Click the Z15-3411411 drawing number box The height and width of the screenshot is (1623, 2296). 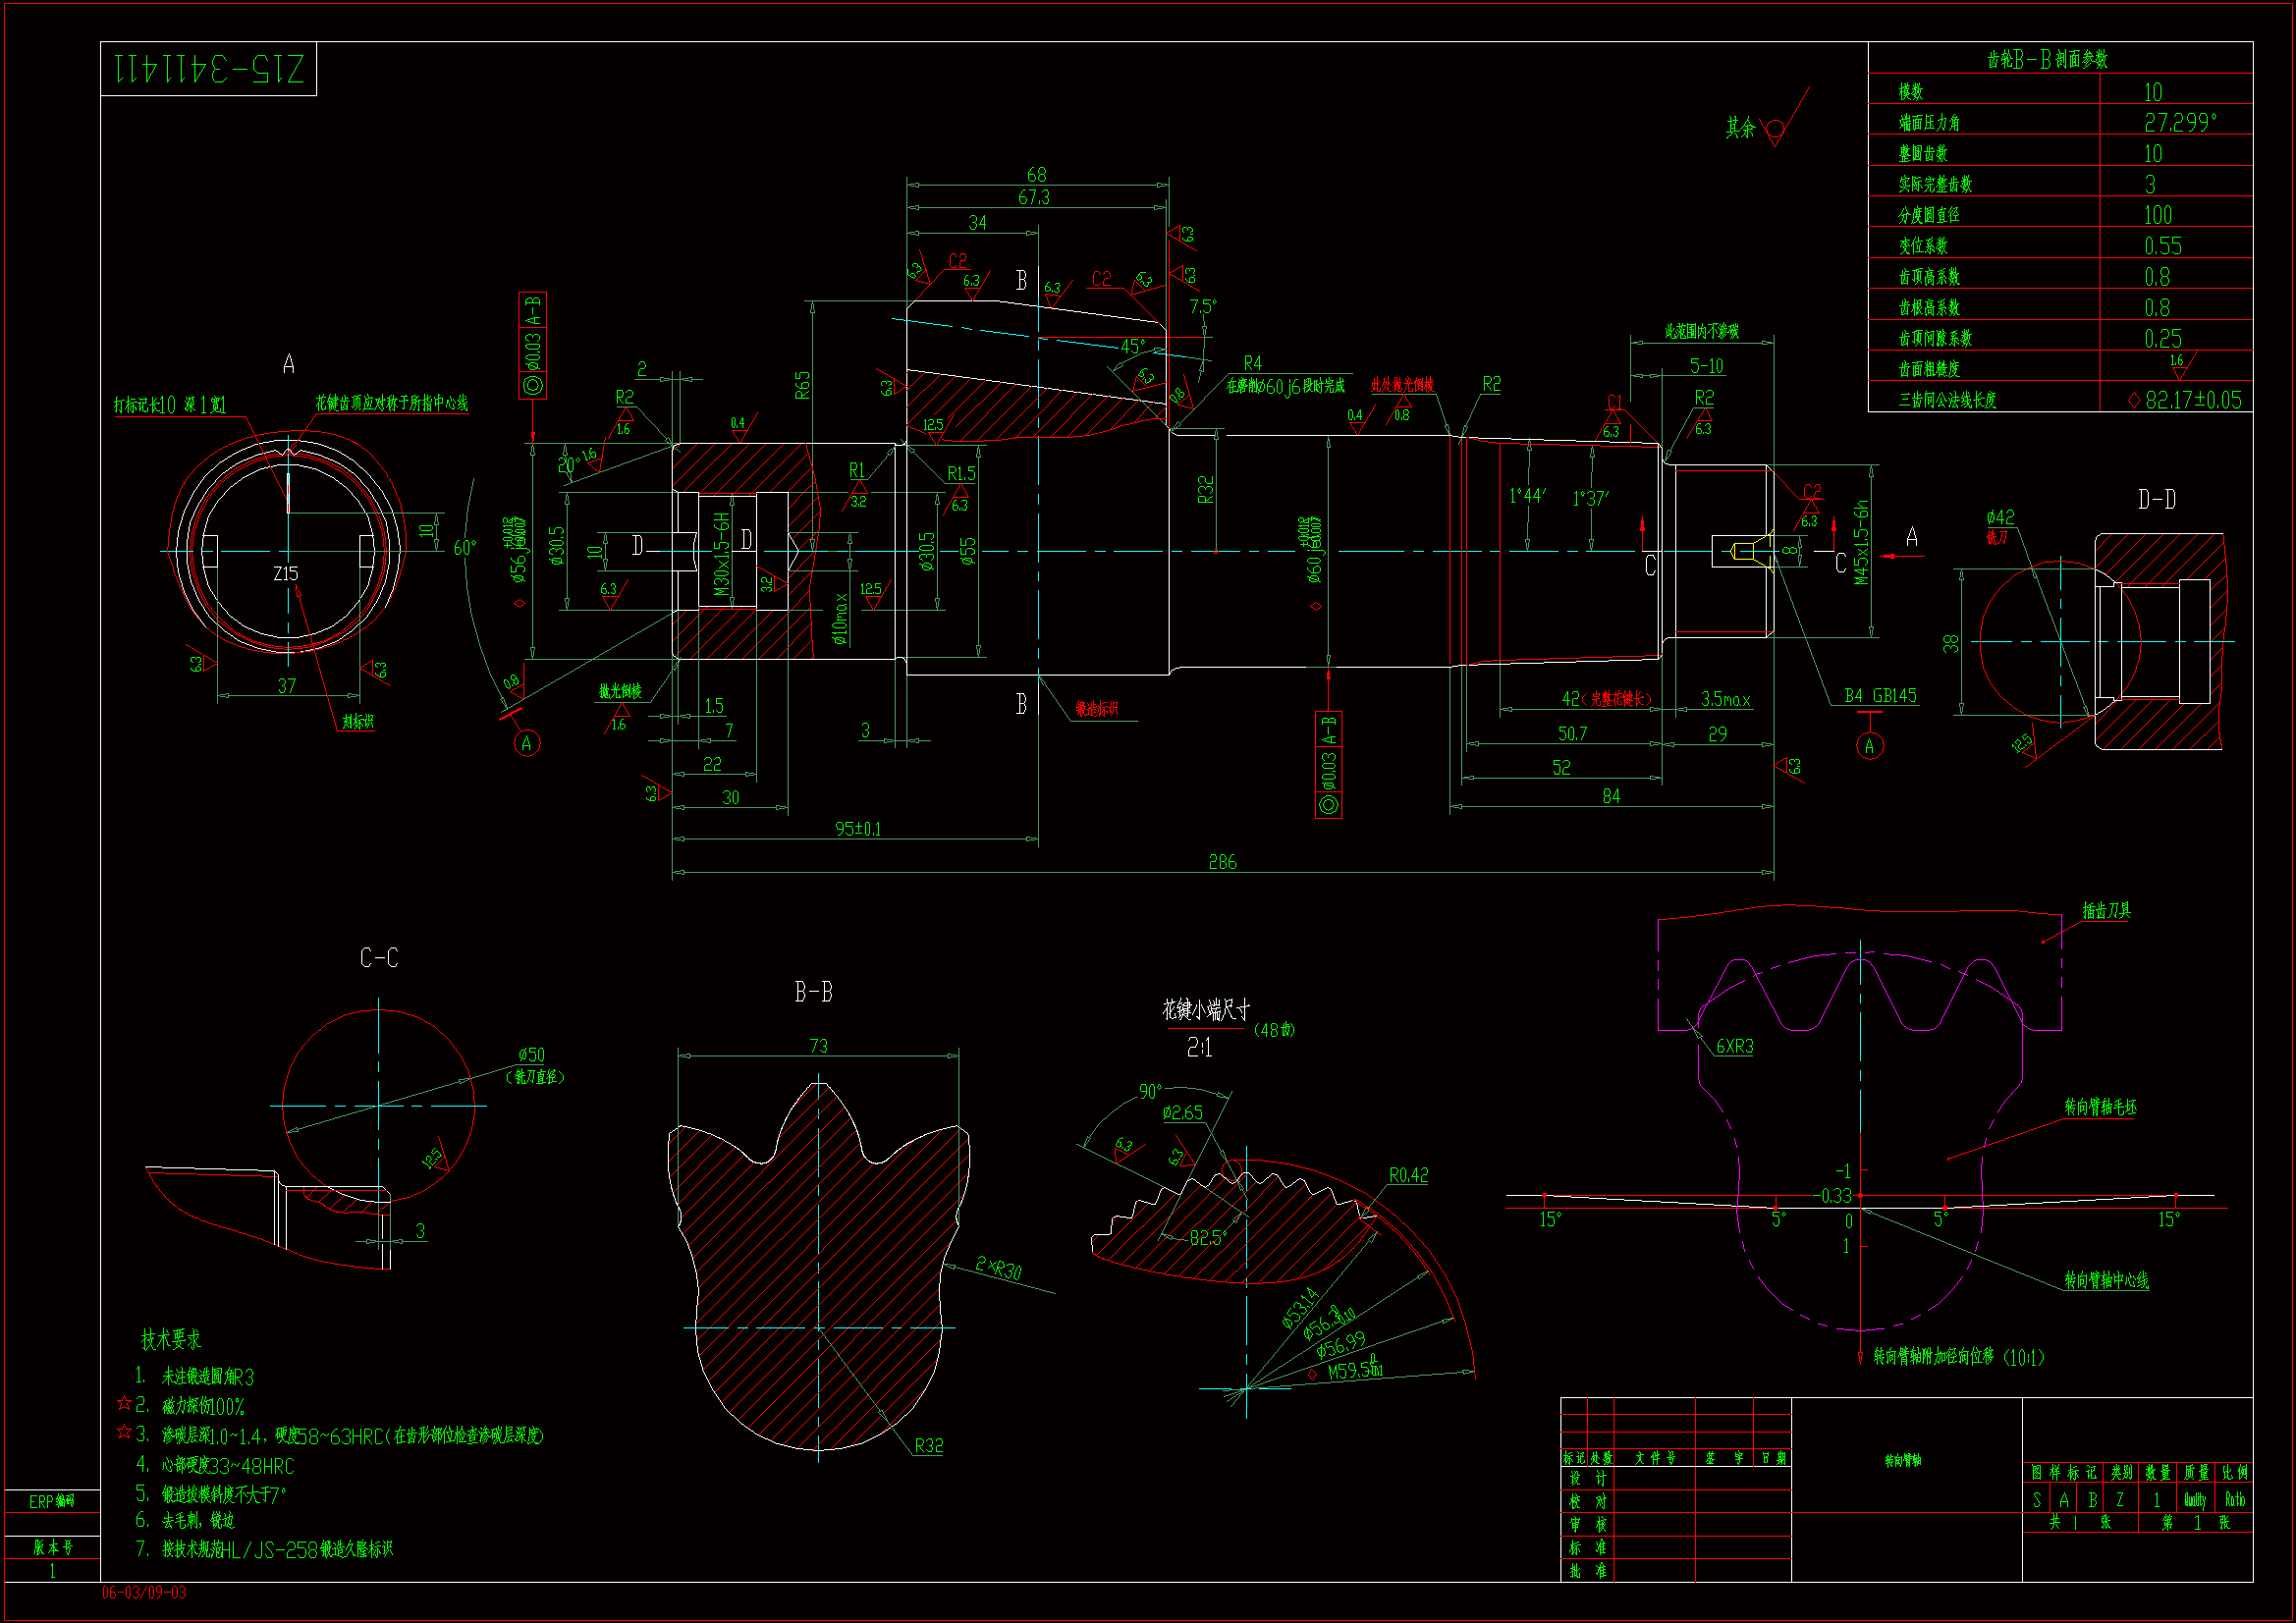tap(208, 69)
